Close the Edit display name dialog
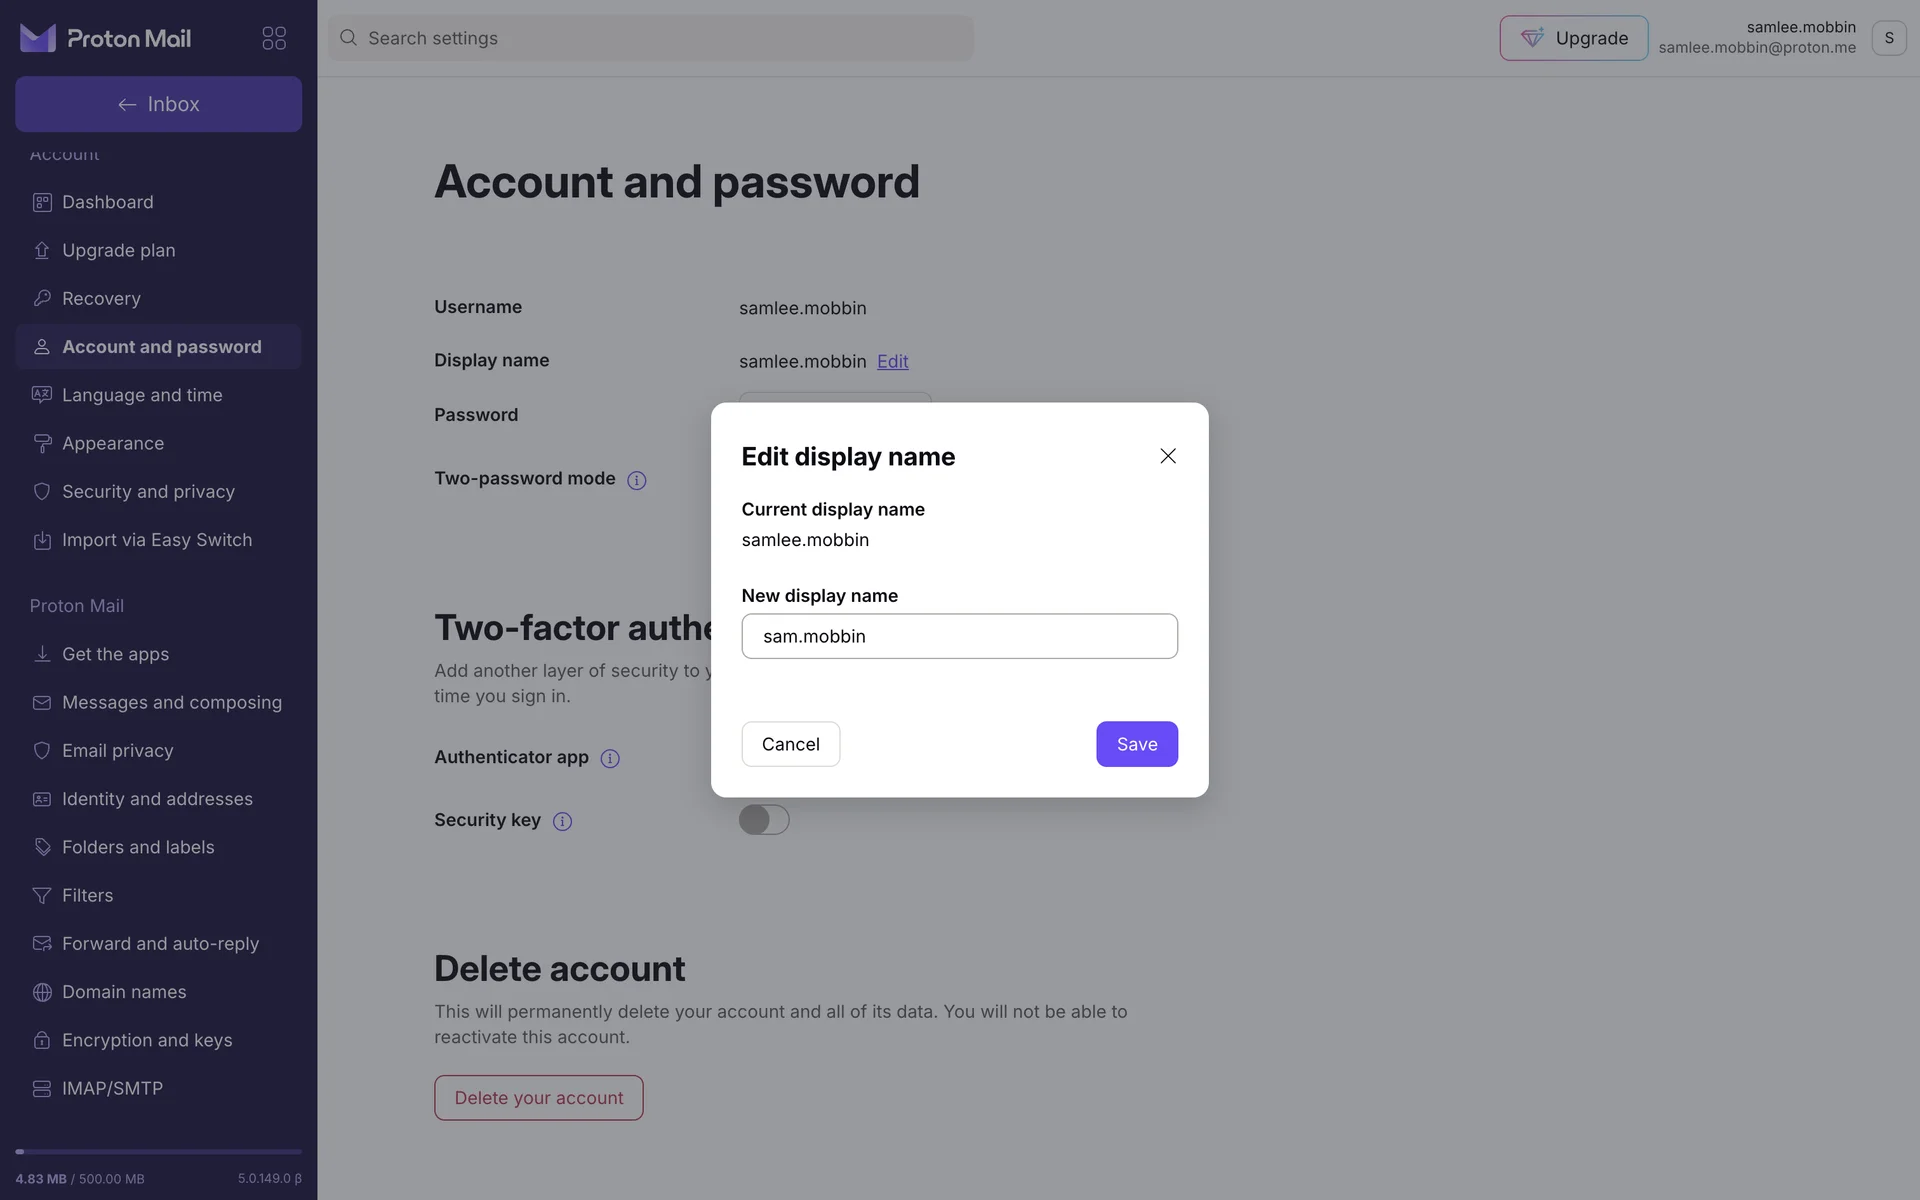The height and width of the screenshot is (1200, 1920). pyautogui.click(x=1167, y=456)
